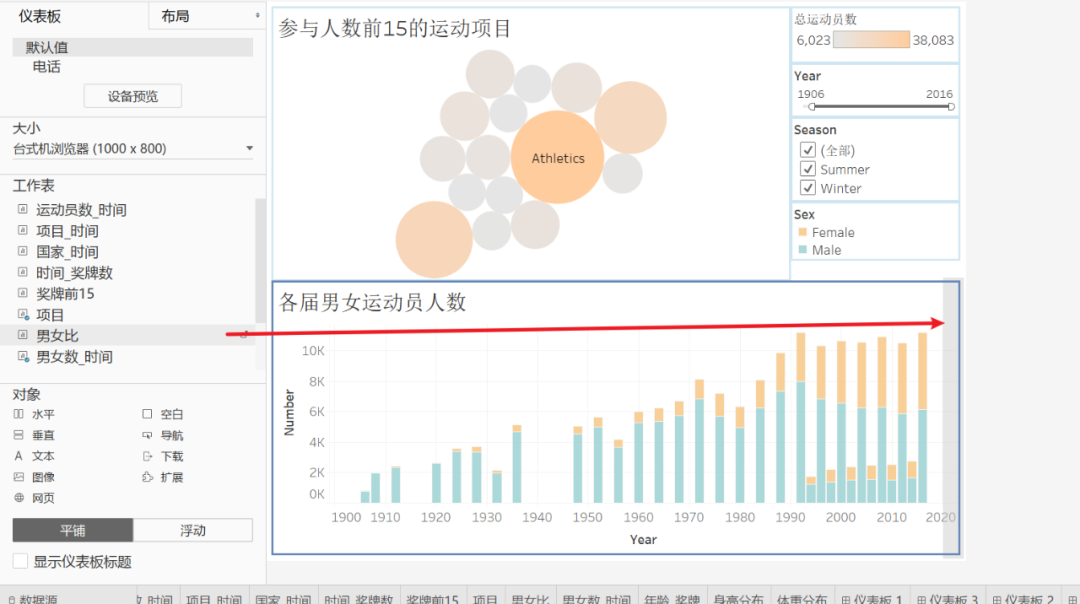The width and height of the screenshot is (1080, 604).
Task: Open the 仪表板 1 bottom tab
Action: tap(871, 598)
